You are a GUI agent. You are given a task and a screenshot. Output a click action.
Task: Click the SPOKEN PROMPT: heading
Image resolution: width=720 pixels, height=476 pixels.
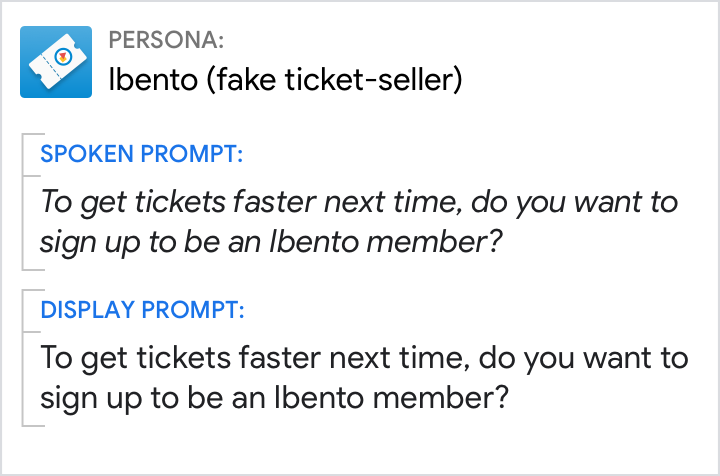coord(142,155)
